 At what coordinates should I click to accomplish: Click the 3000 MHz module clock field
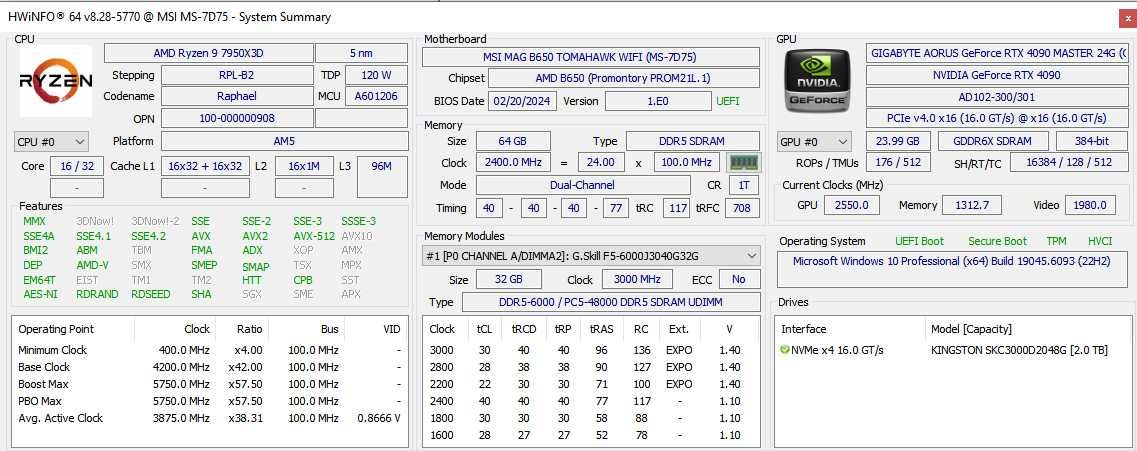coord(635,279)
